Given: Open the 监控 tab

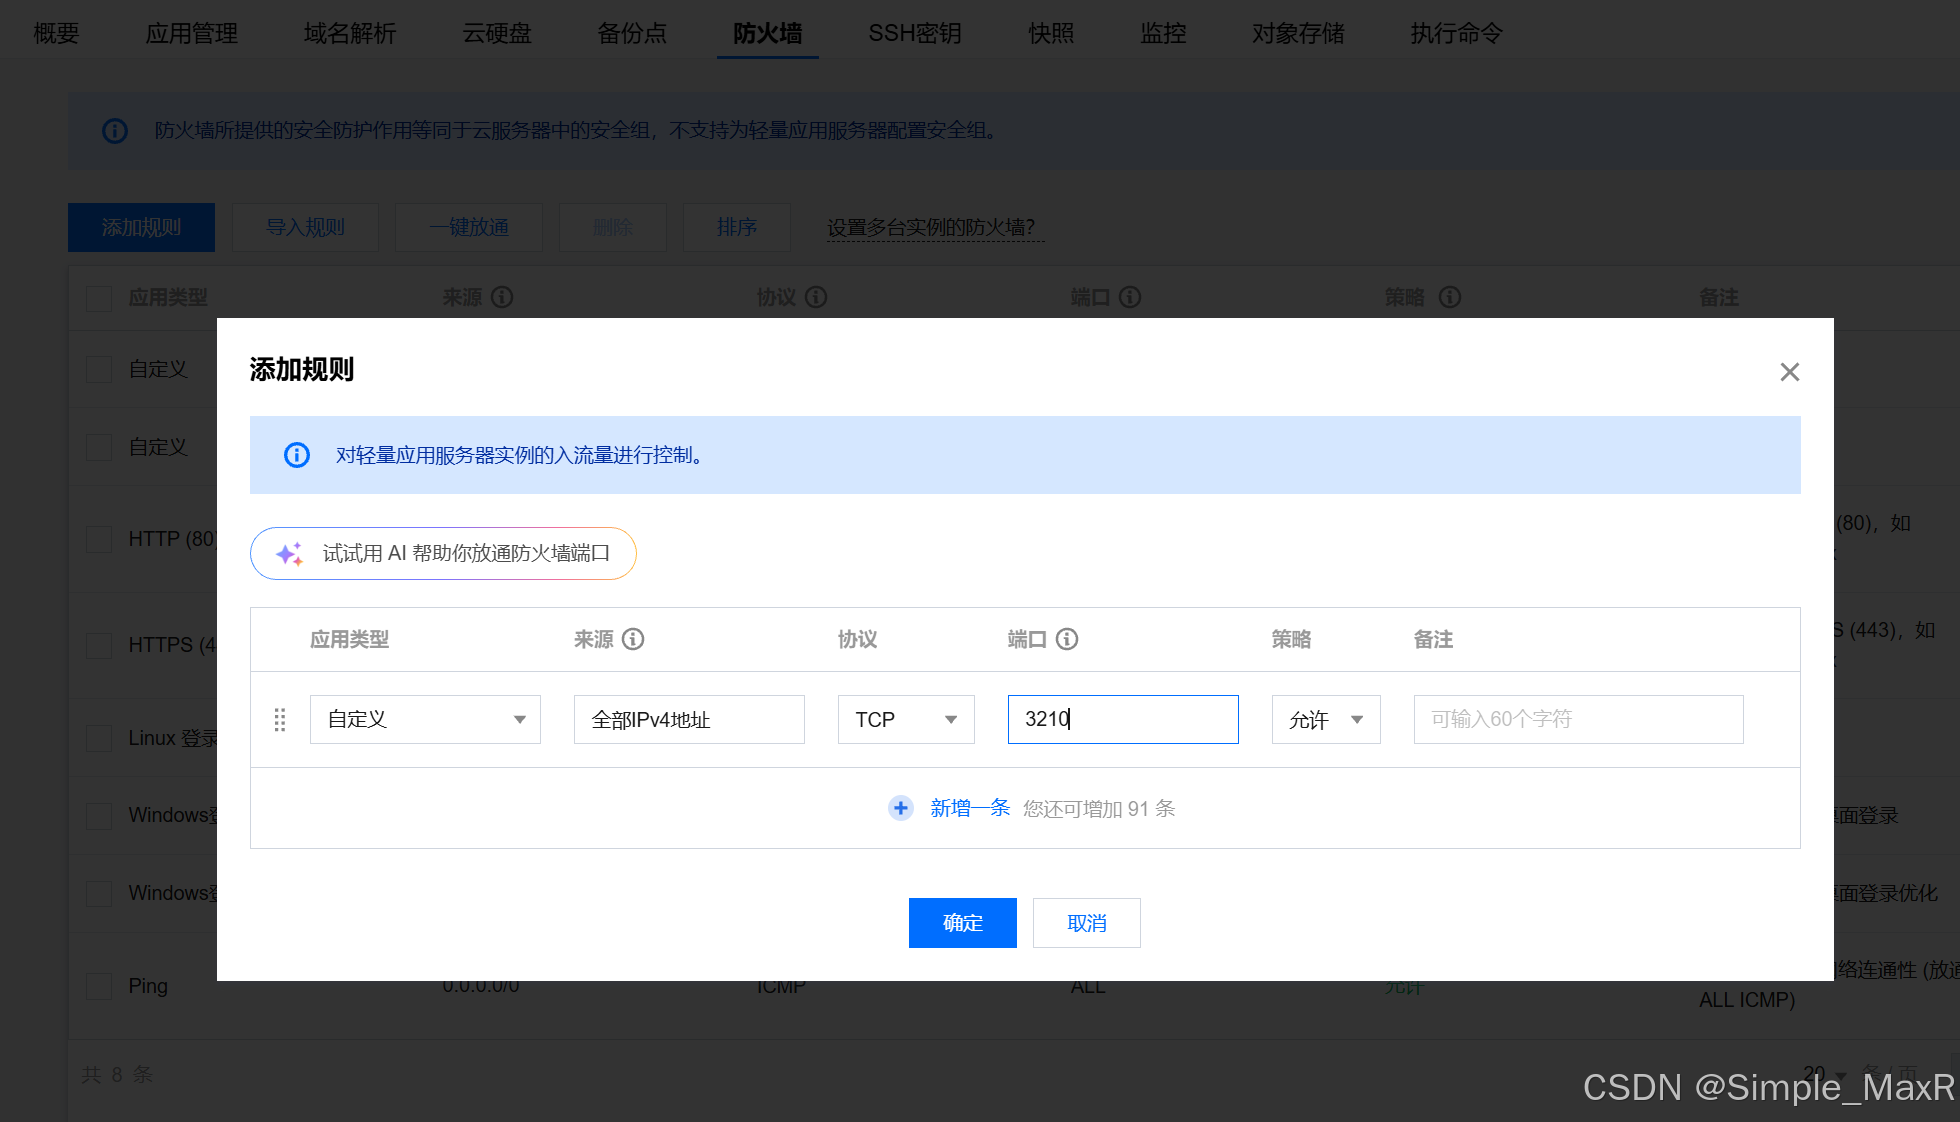Looking at the screenshot, I should pos(1163,33).
